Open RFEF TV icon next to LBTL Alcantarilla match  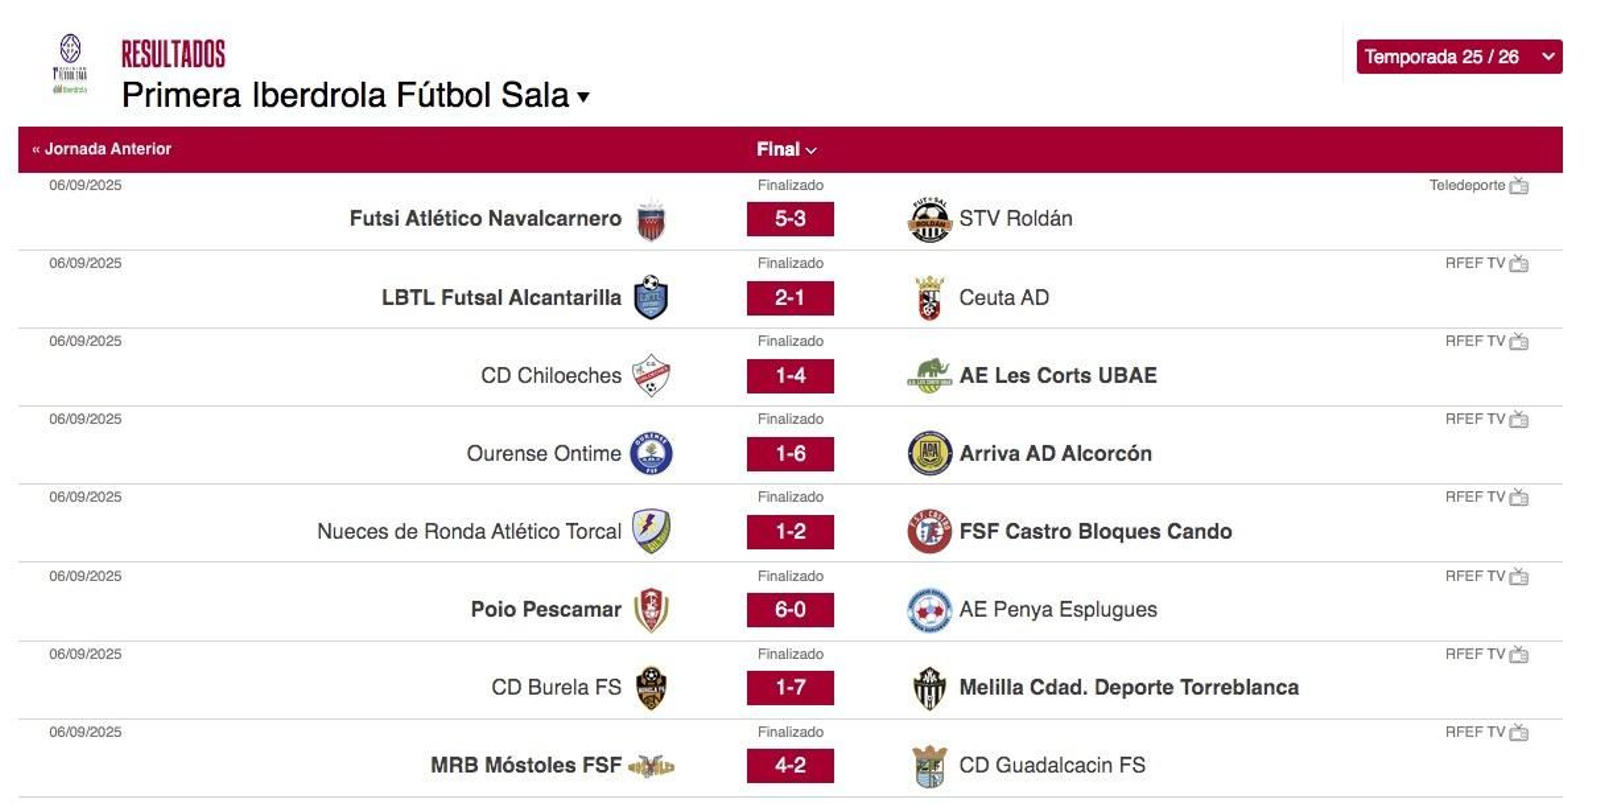[1523, 263]
